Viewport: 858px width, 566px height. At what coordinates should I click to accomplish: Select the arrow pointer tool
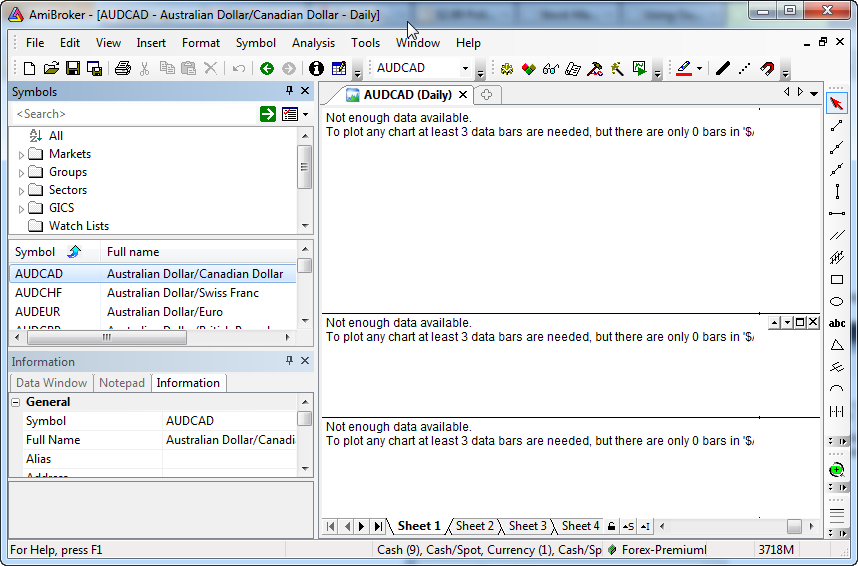(x=836, y=103)
